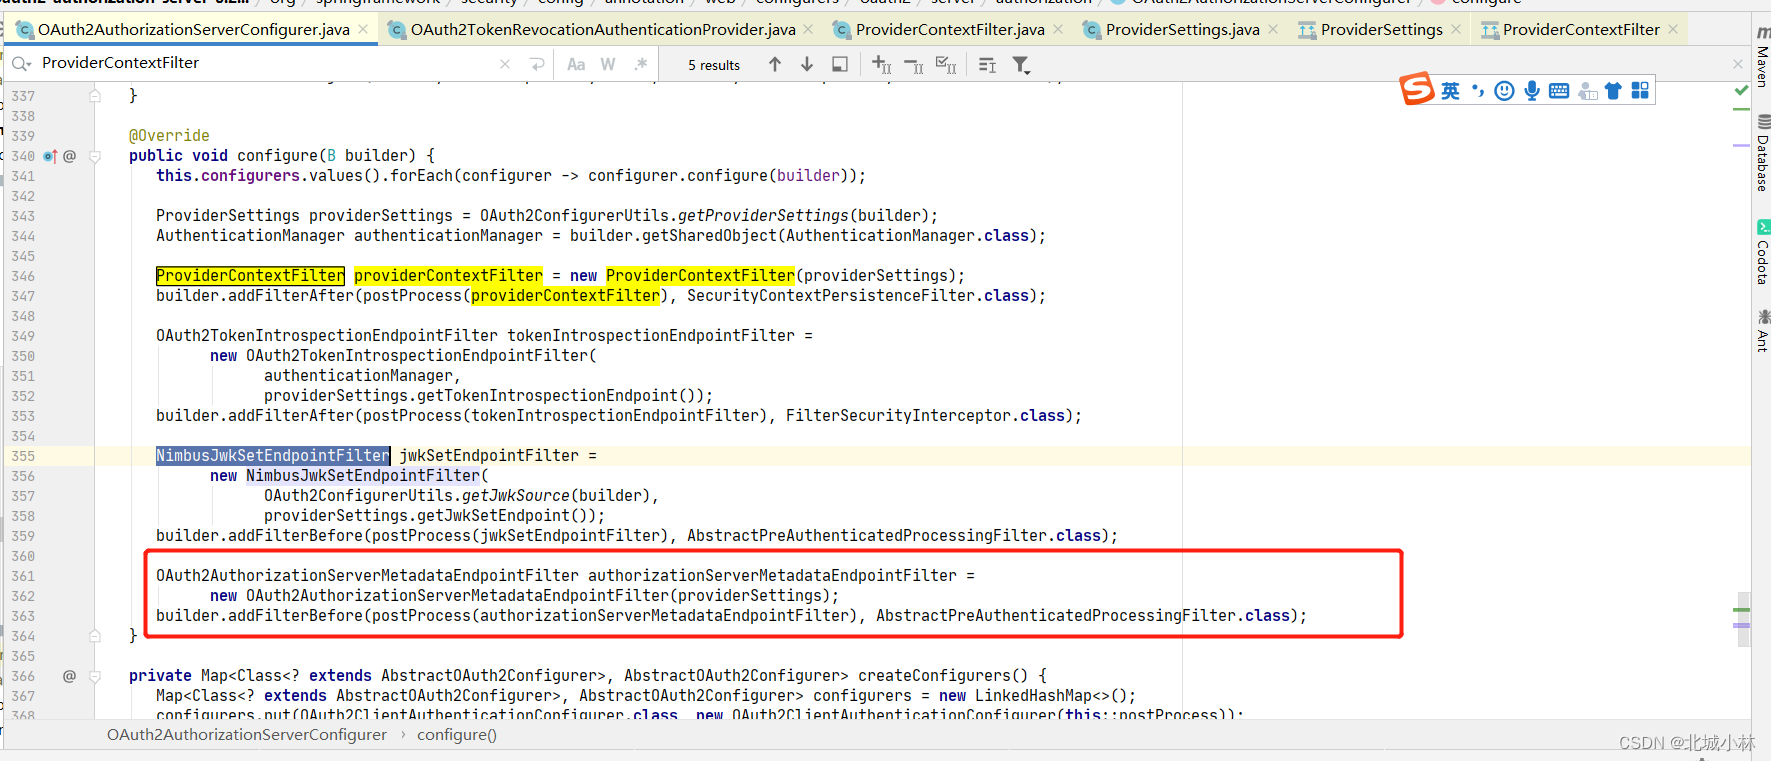
Task: Click the Sogou input method logo
Action: click(1417, 89)
